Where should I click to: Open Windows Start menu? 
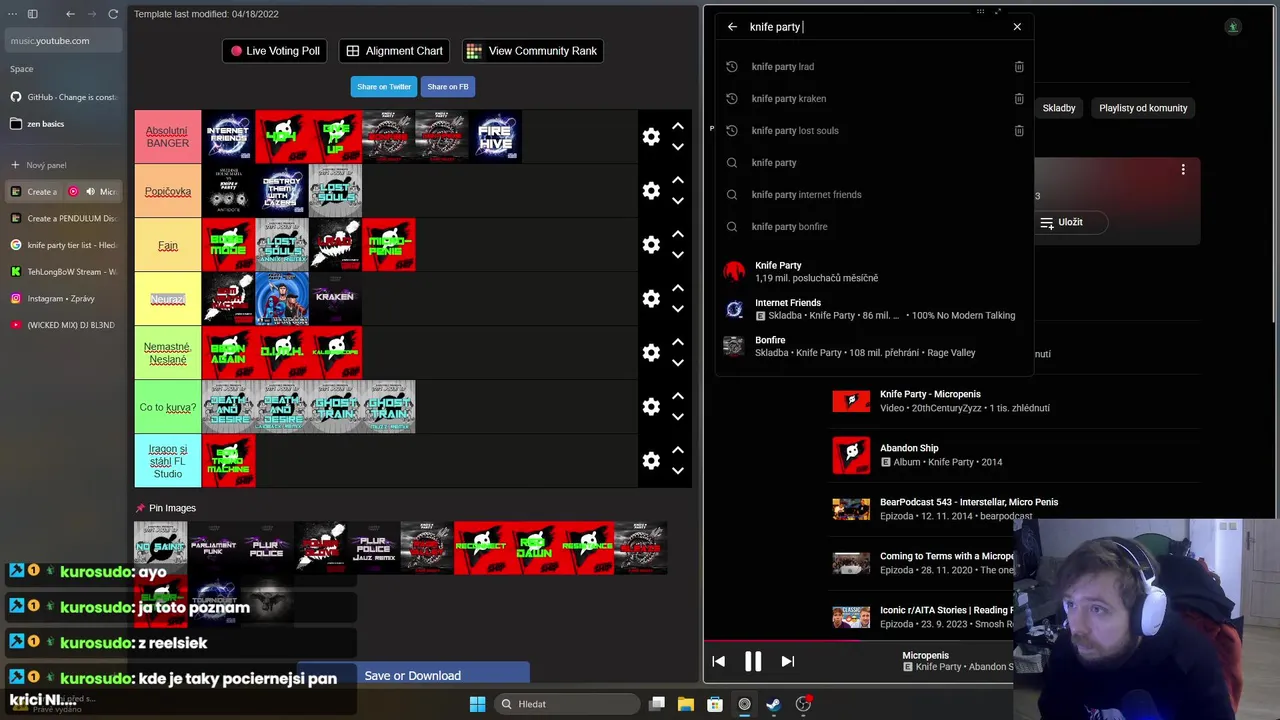click(477, 704)
